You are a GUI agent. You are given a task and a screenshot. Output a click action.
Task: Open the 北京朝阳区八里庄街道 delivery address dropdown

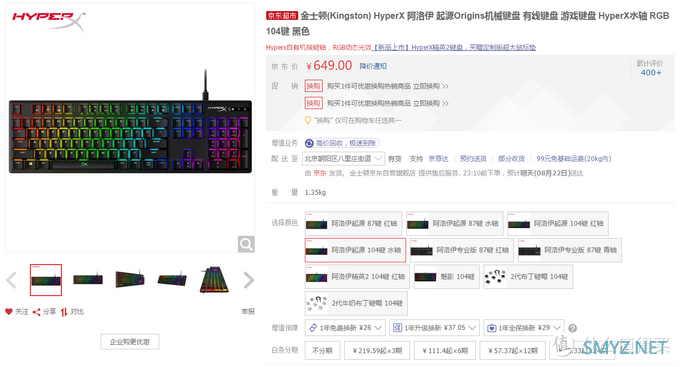coord(343,159)
